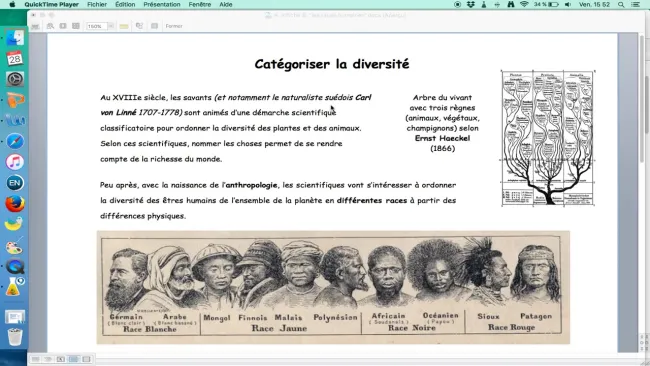Click the toolbar icon left of Fermer

coord(154,26)
